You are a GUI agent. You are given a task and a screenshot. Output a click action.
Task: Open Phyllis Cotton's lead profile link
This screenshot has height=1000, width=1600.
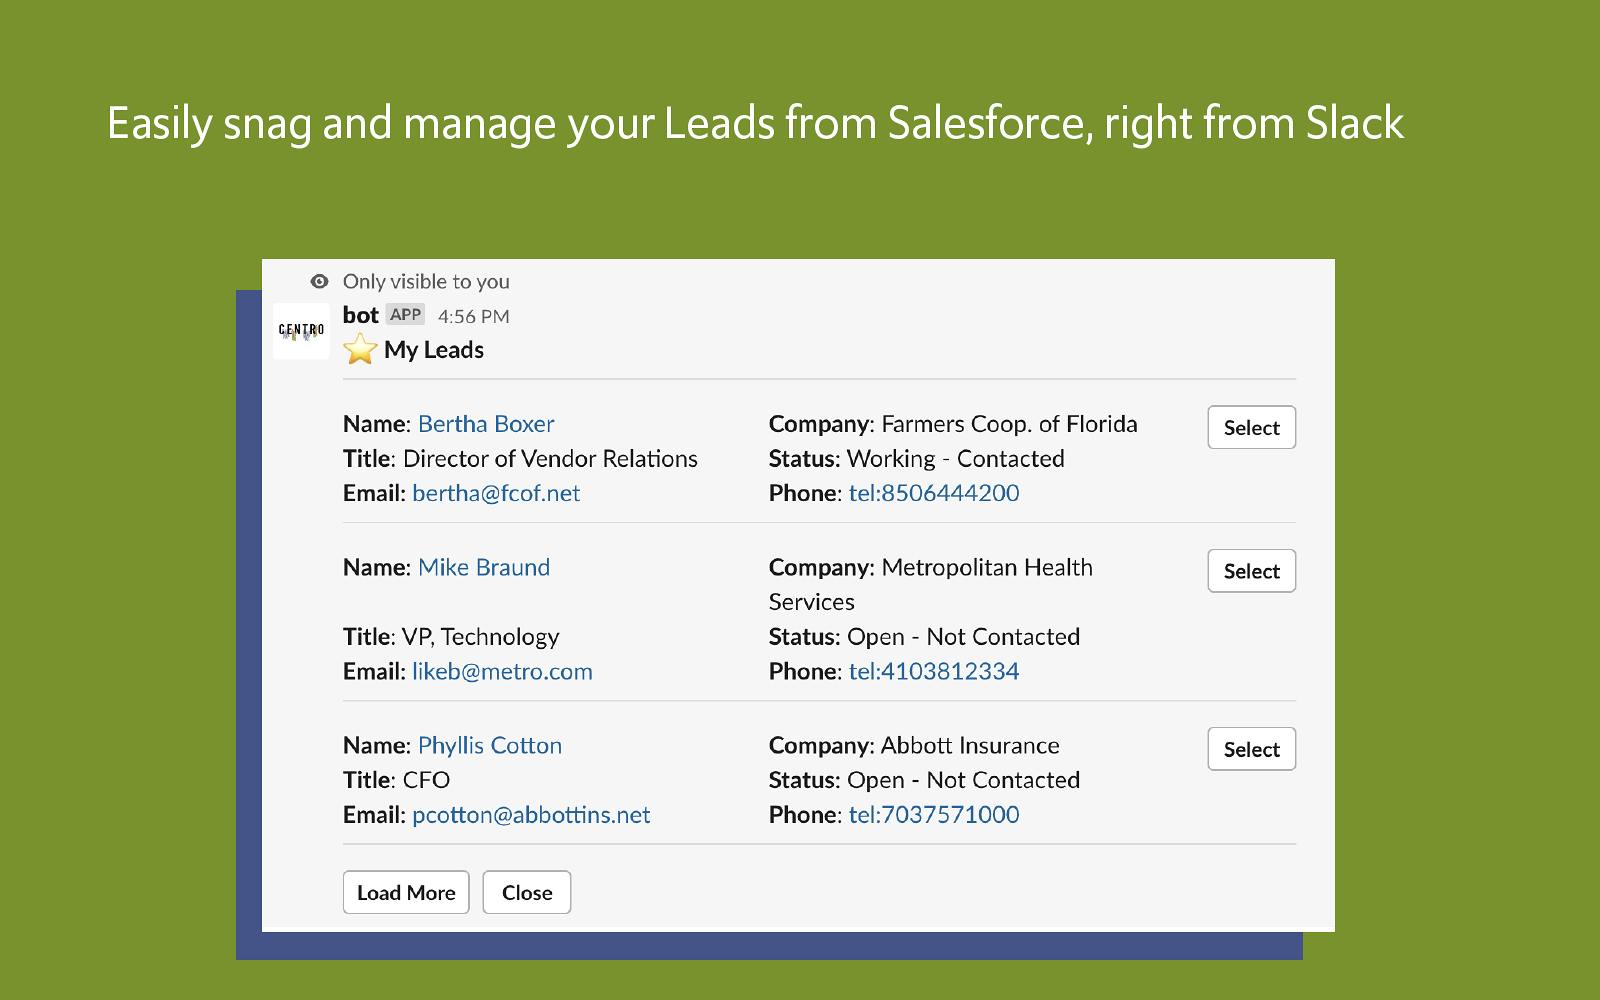pyautogui.click(x=490, y=745)
